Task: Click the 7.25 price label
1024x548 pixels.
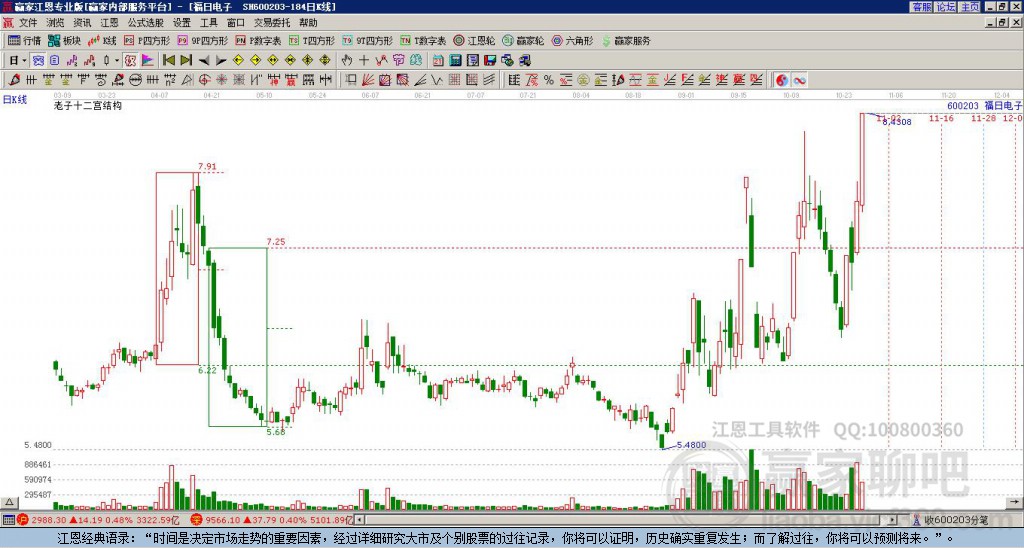Action: click(x=276, y=242)
